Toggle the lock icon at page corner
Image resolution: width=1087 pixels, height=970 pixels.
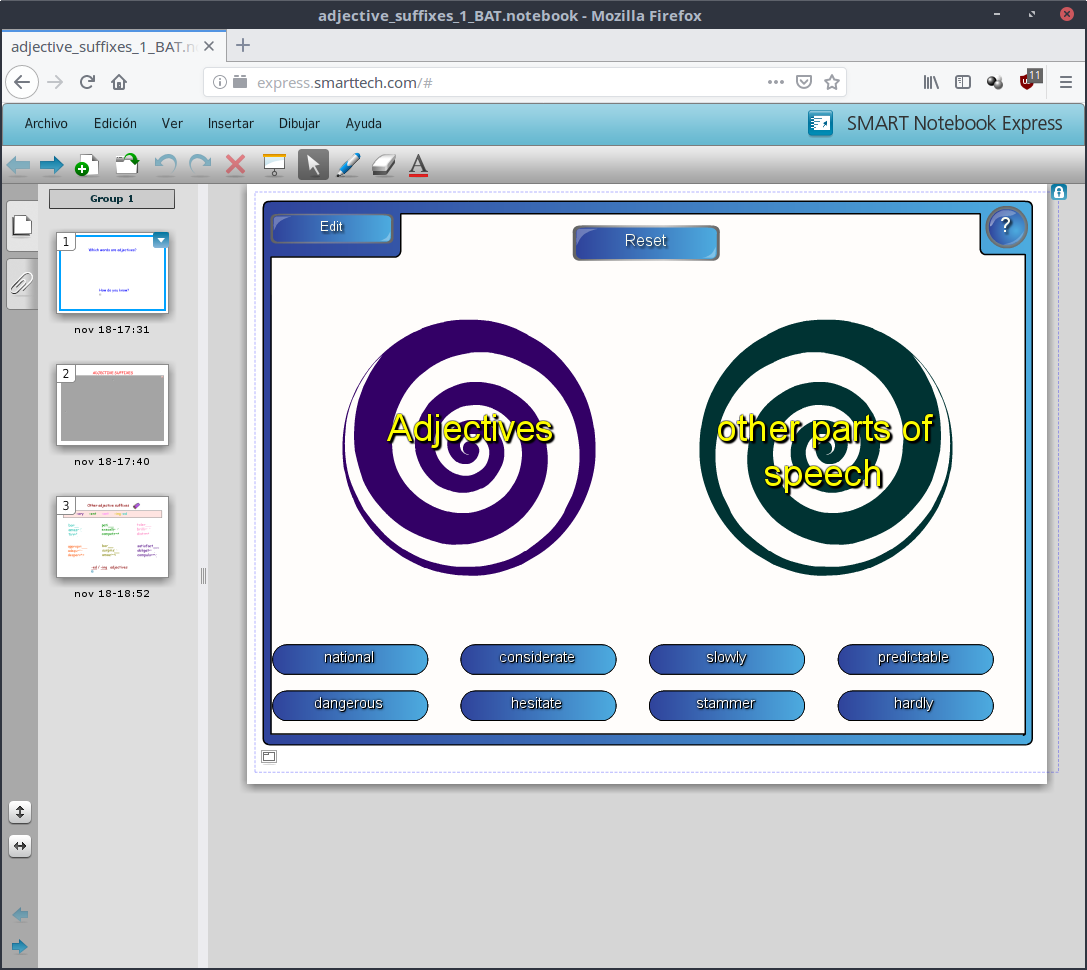click(1059, 191)
